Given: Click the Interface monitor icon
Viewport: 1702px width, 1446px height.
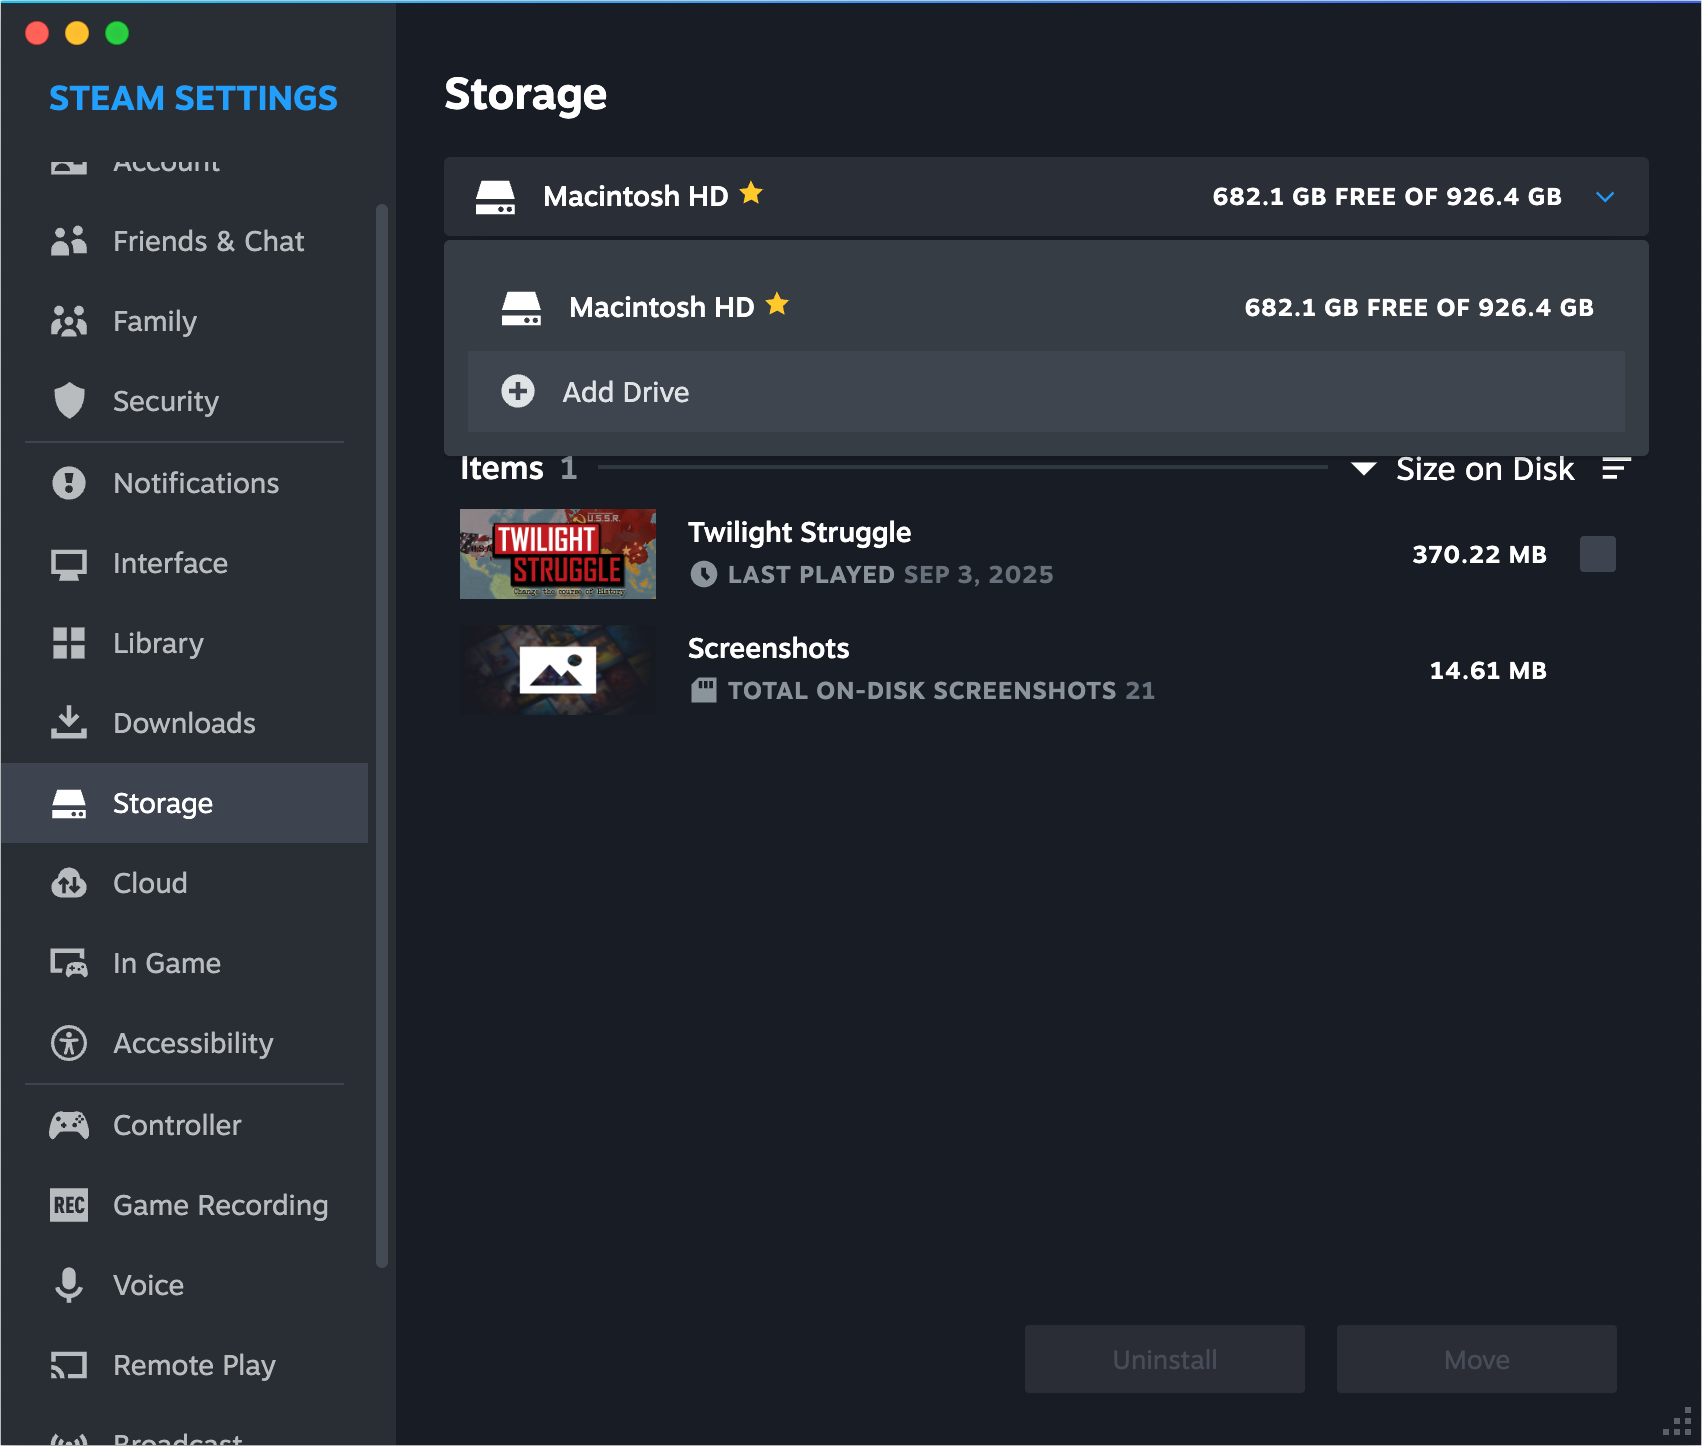Looking at the screenshot, I should pos(69,564).
